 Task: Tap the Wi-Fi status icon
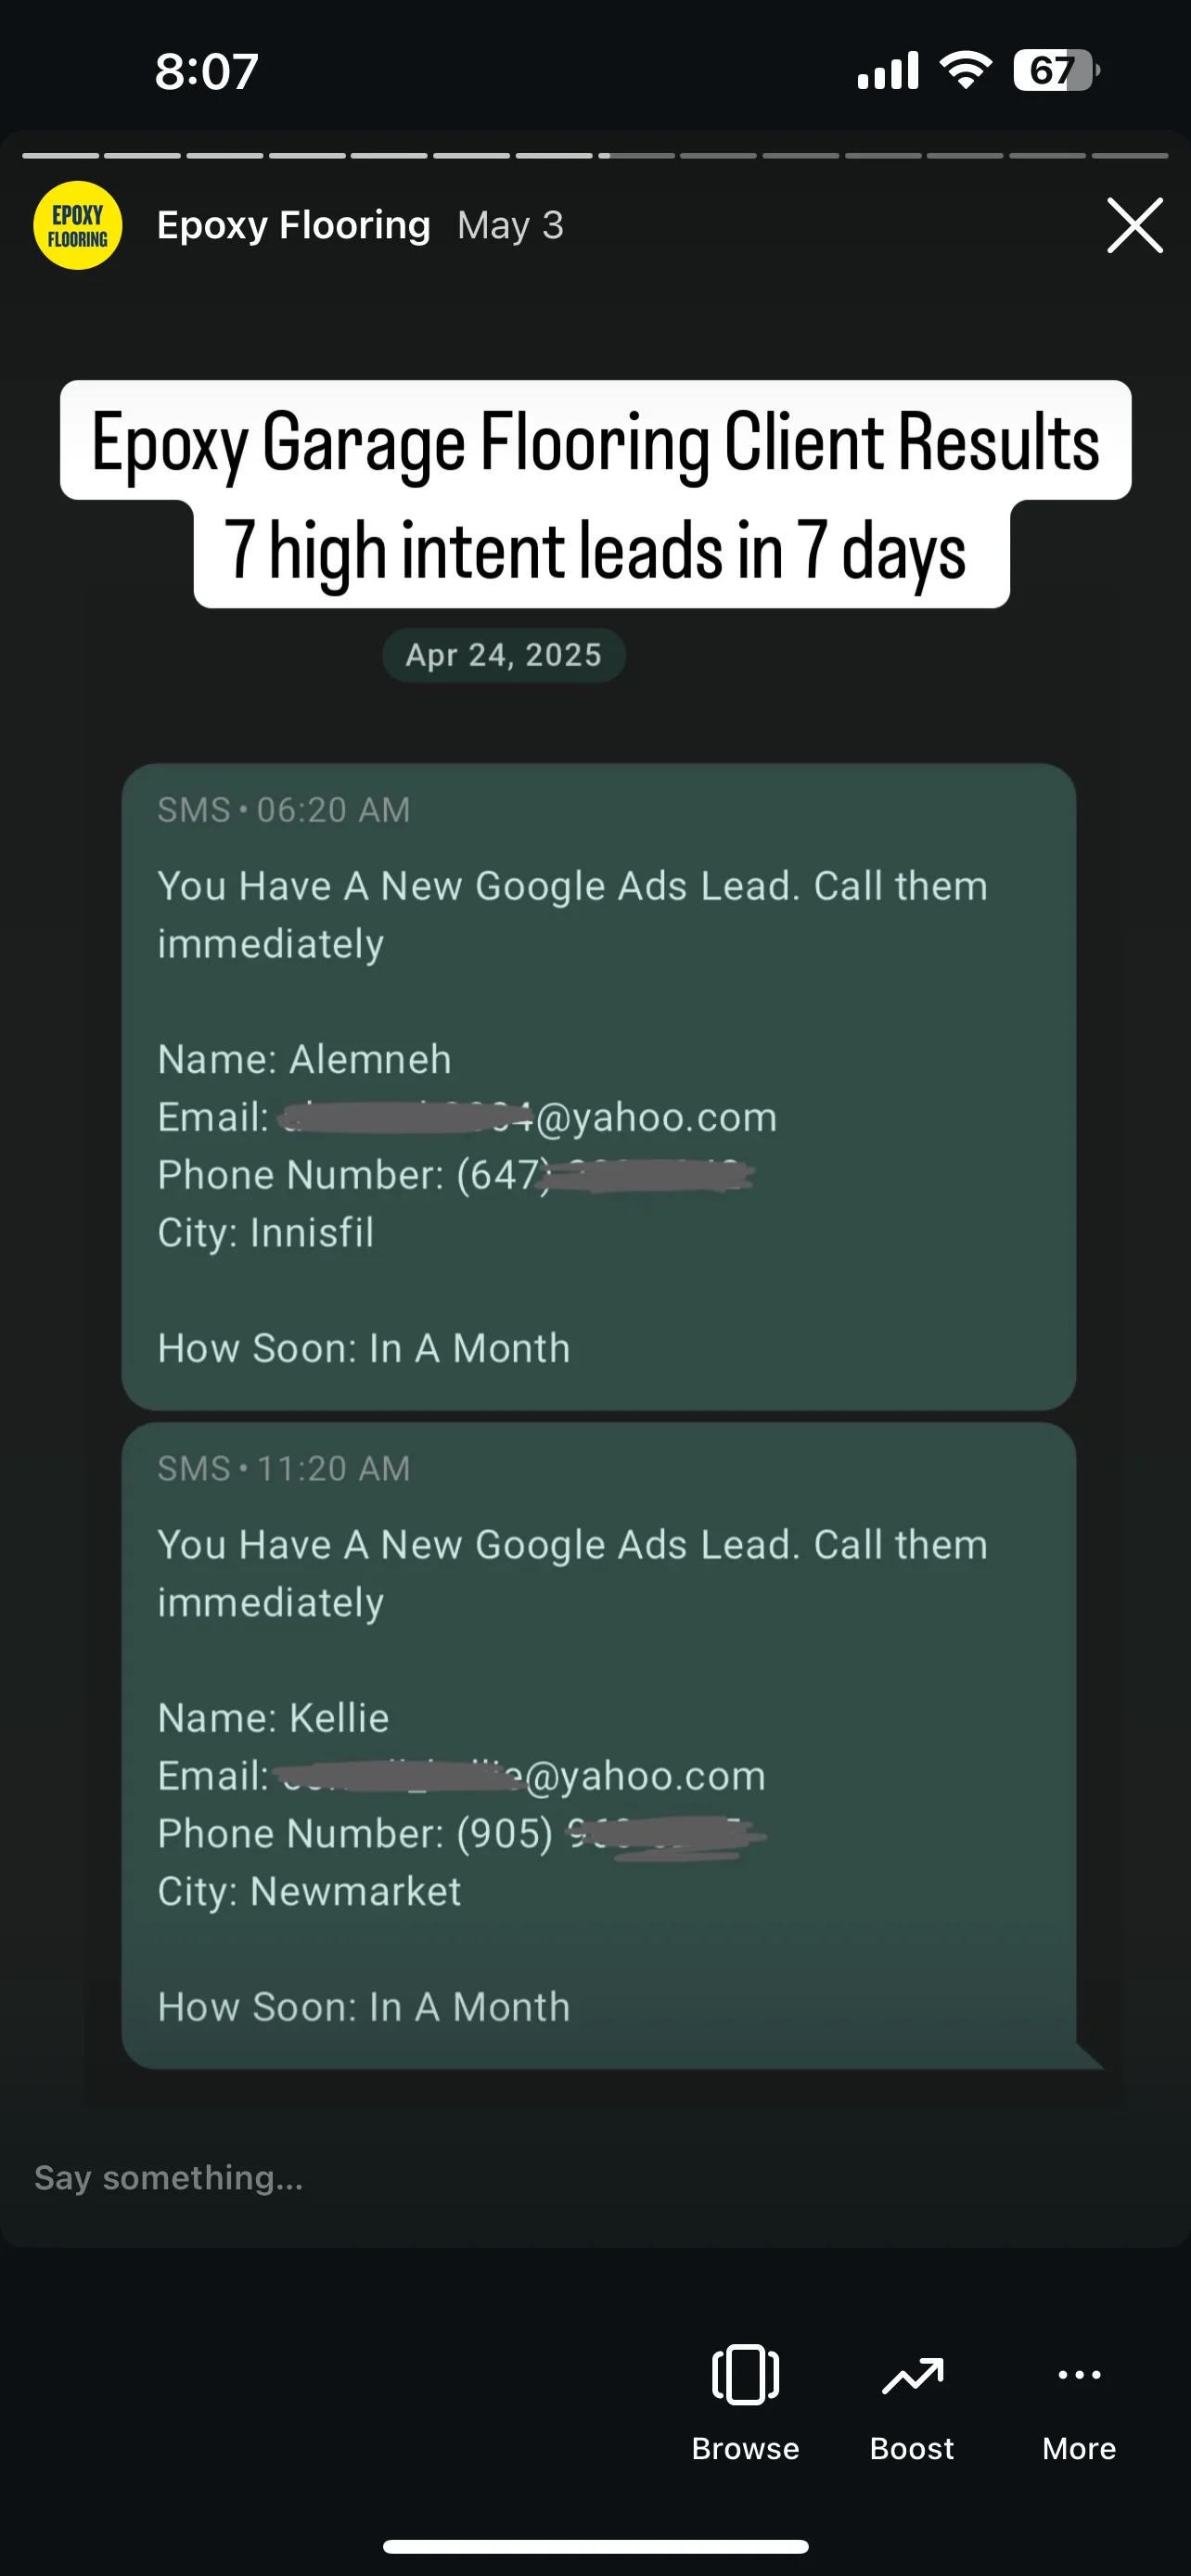965,71
